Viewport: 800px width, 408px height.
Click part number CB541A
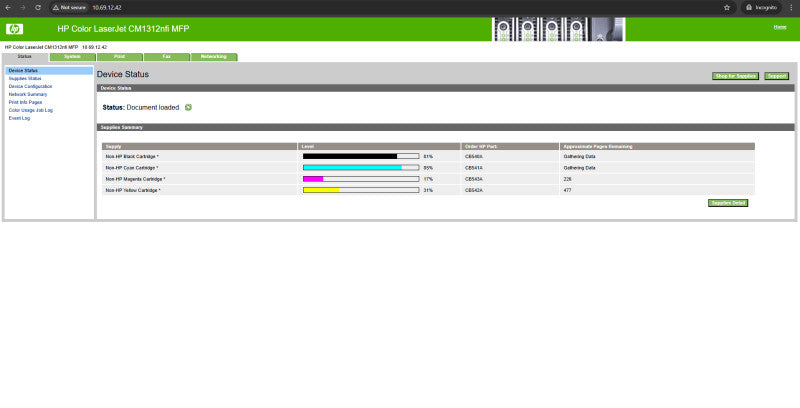coord(473,168)
